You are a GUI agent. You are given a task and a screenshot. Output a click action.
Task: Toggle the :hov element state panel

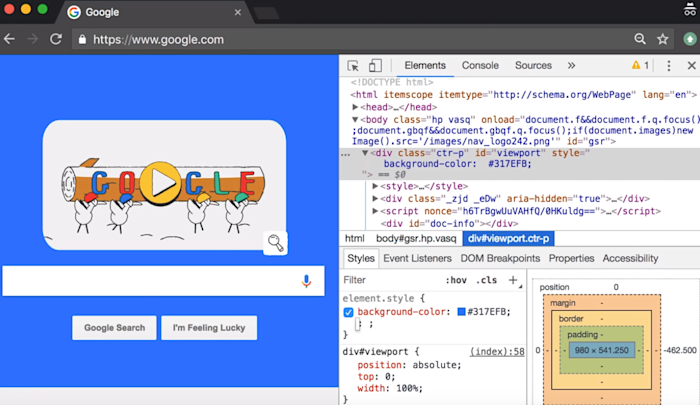tap(456, 280)
